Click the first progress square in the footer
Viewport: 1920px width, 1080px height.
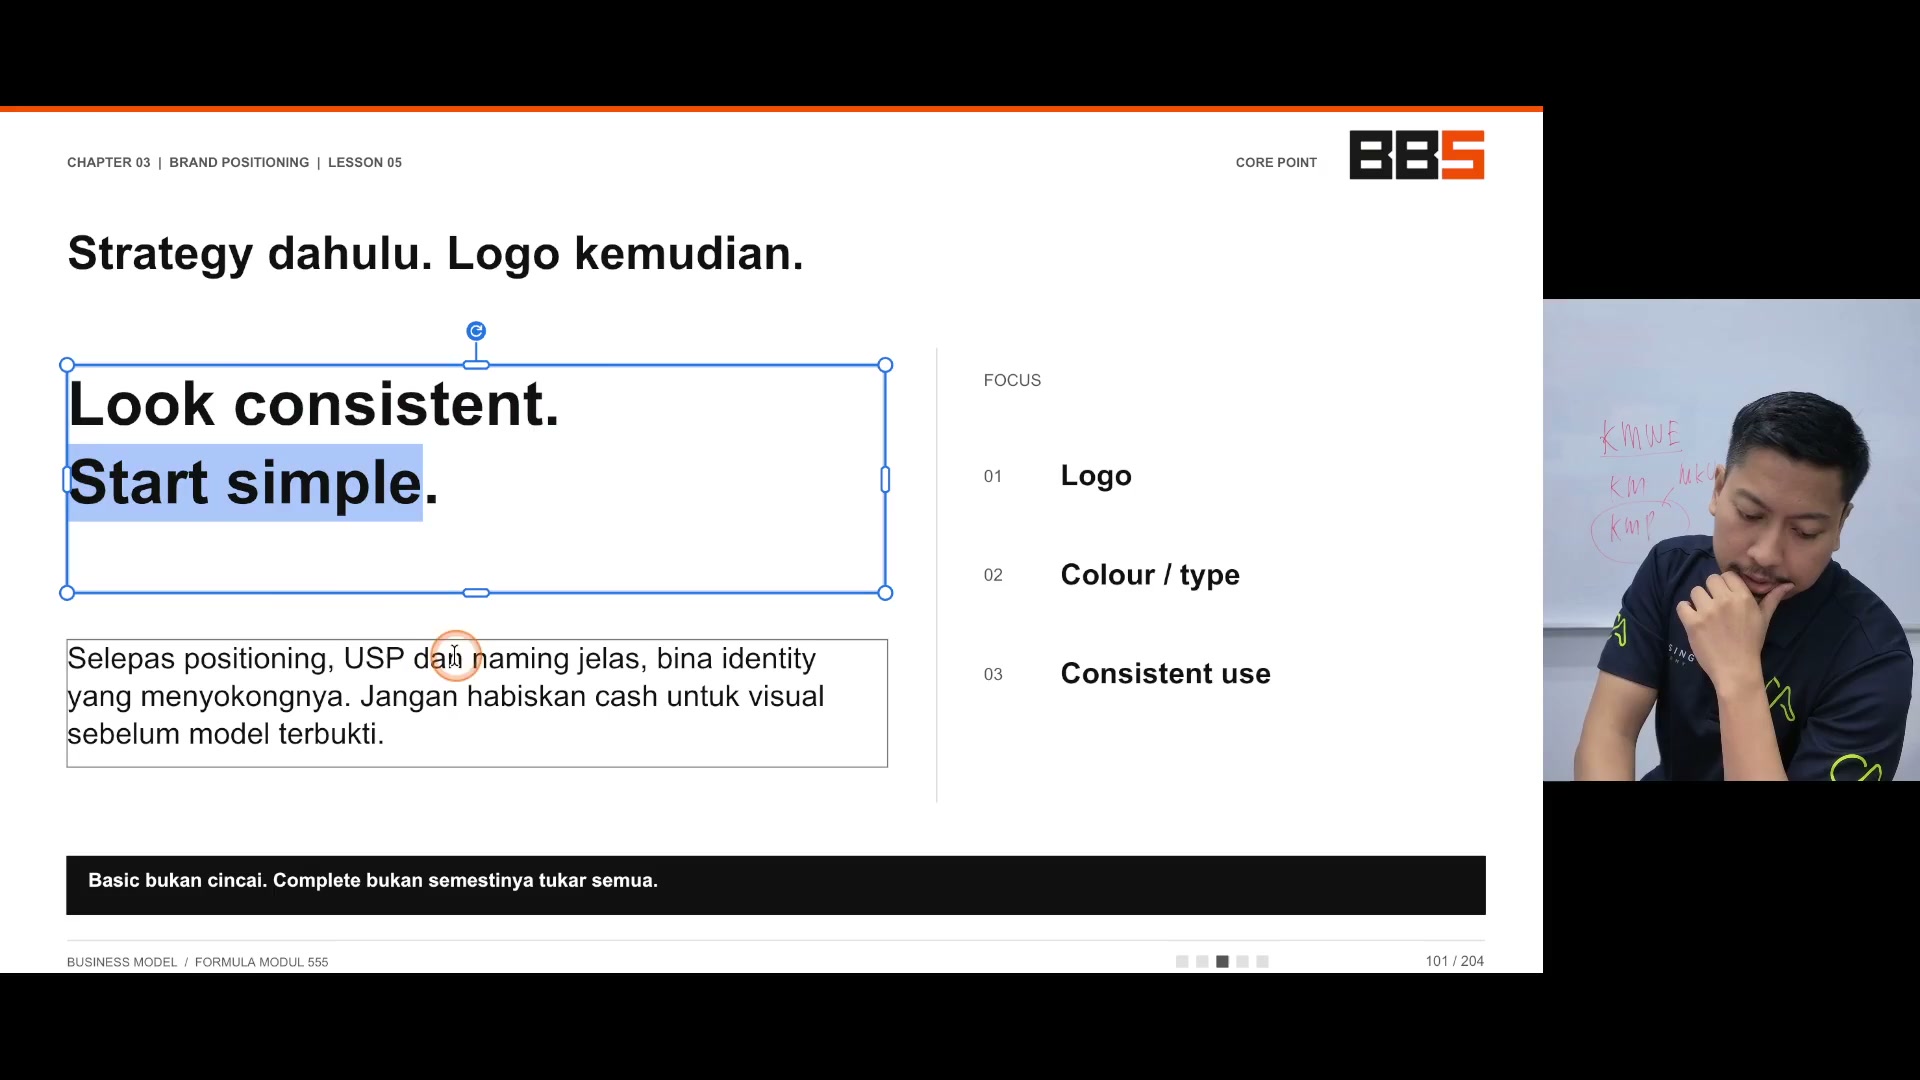pyautogui.click(x=1182, y=961)
